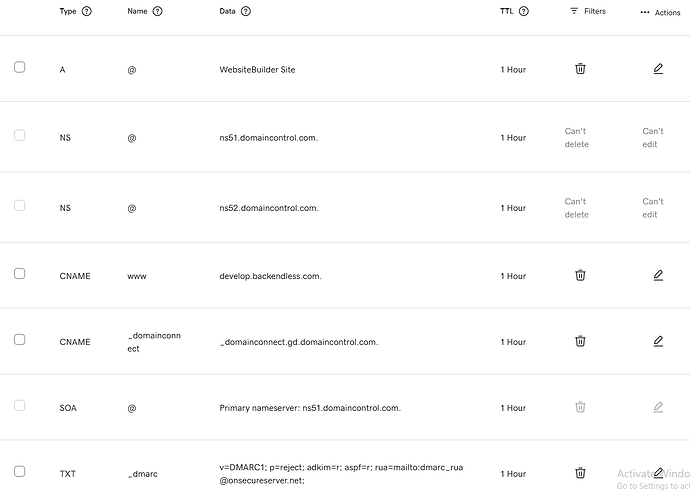The height and width of the screenshot is (498, 690).
Task: Delete the _domainconnect CNAME record
Action: (x=580, y=341)
